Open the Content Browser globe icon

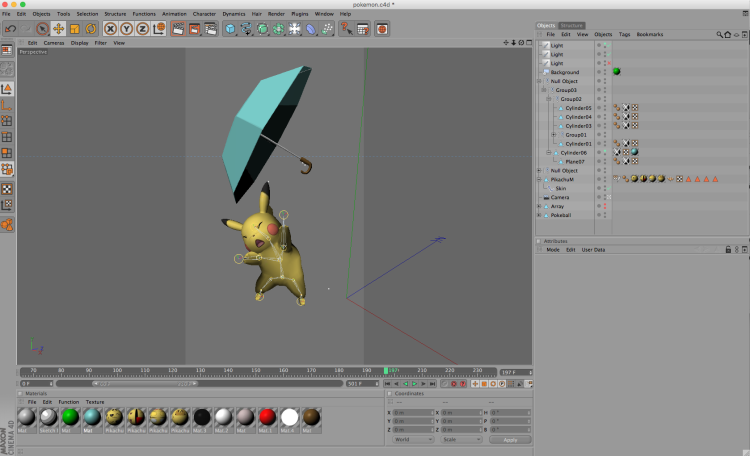[382, 29]
